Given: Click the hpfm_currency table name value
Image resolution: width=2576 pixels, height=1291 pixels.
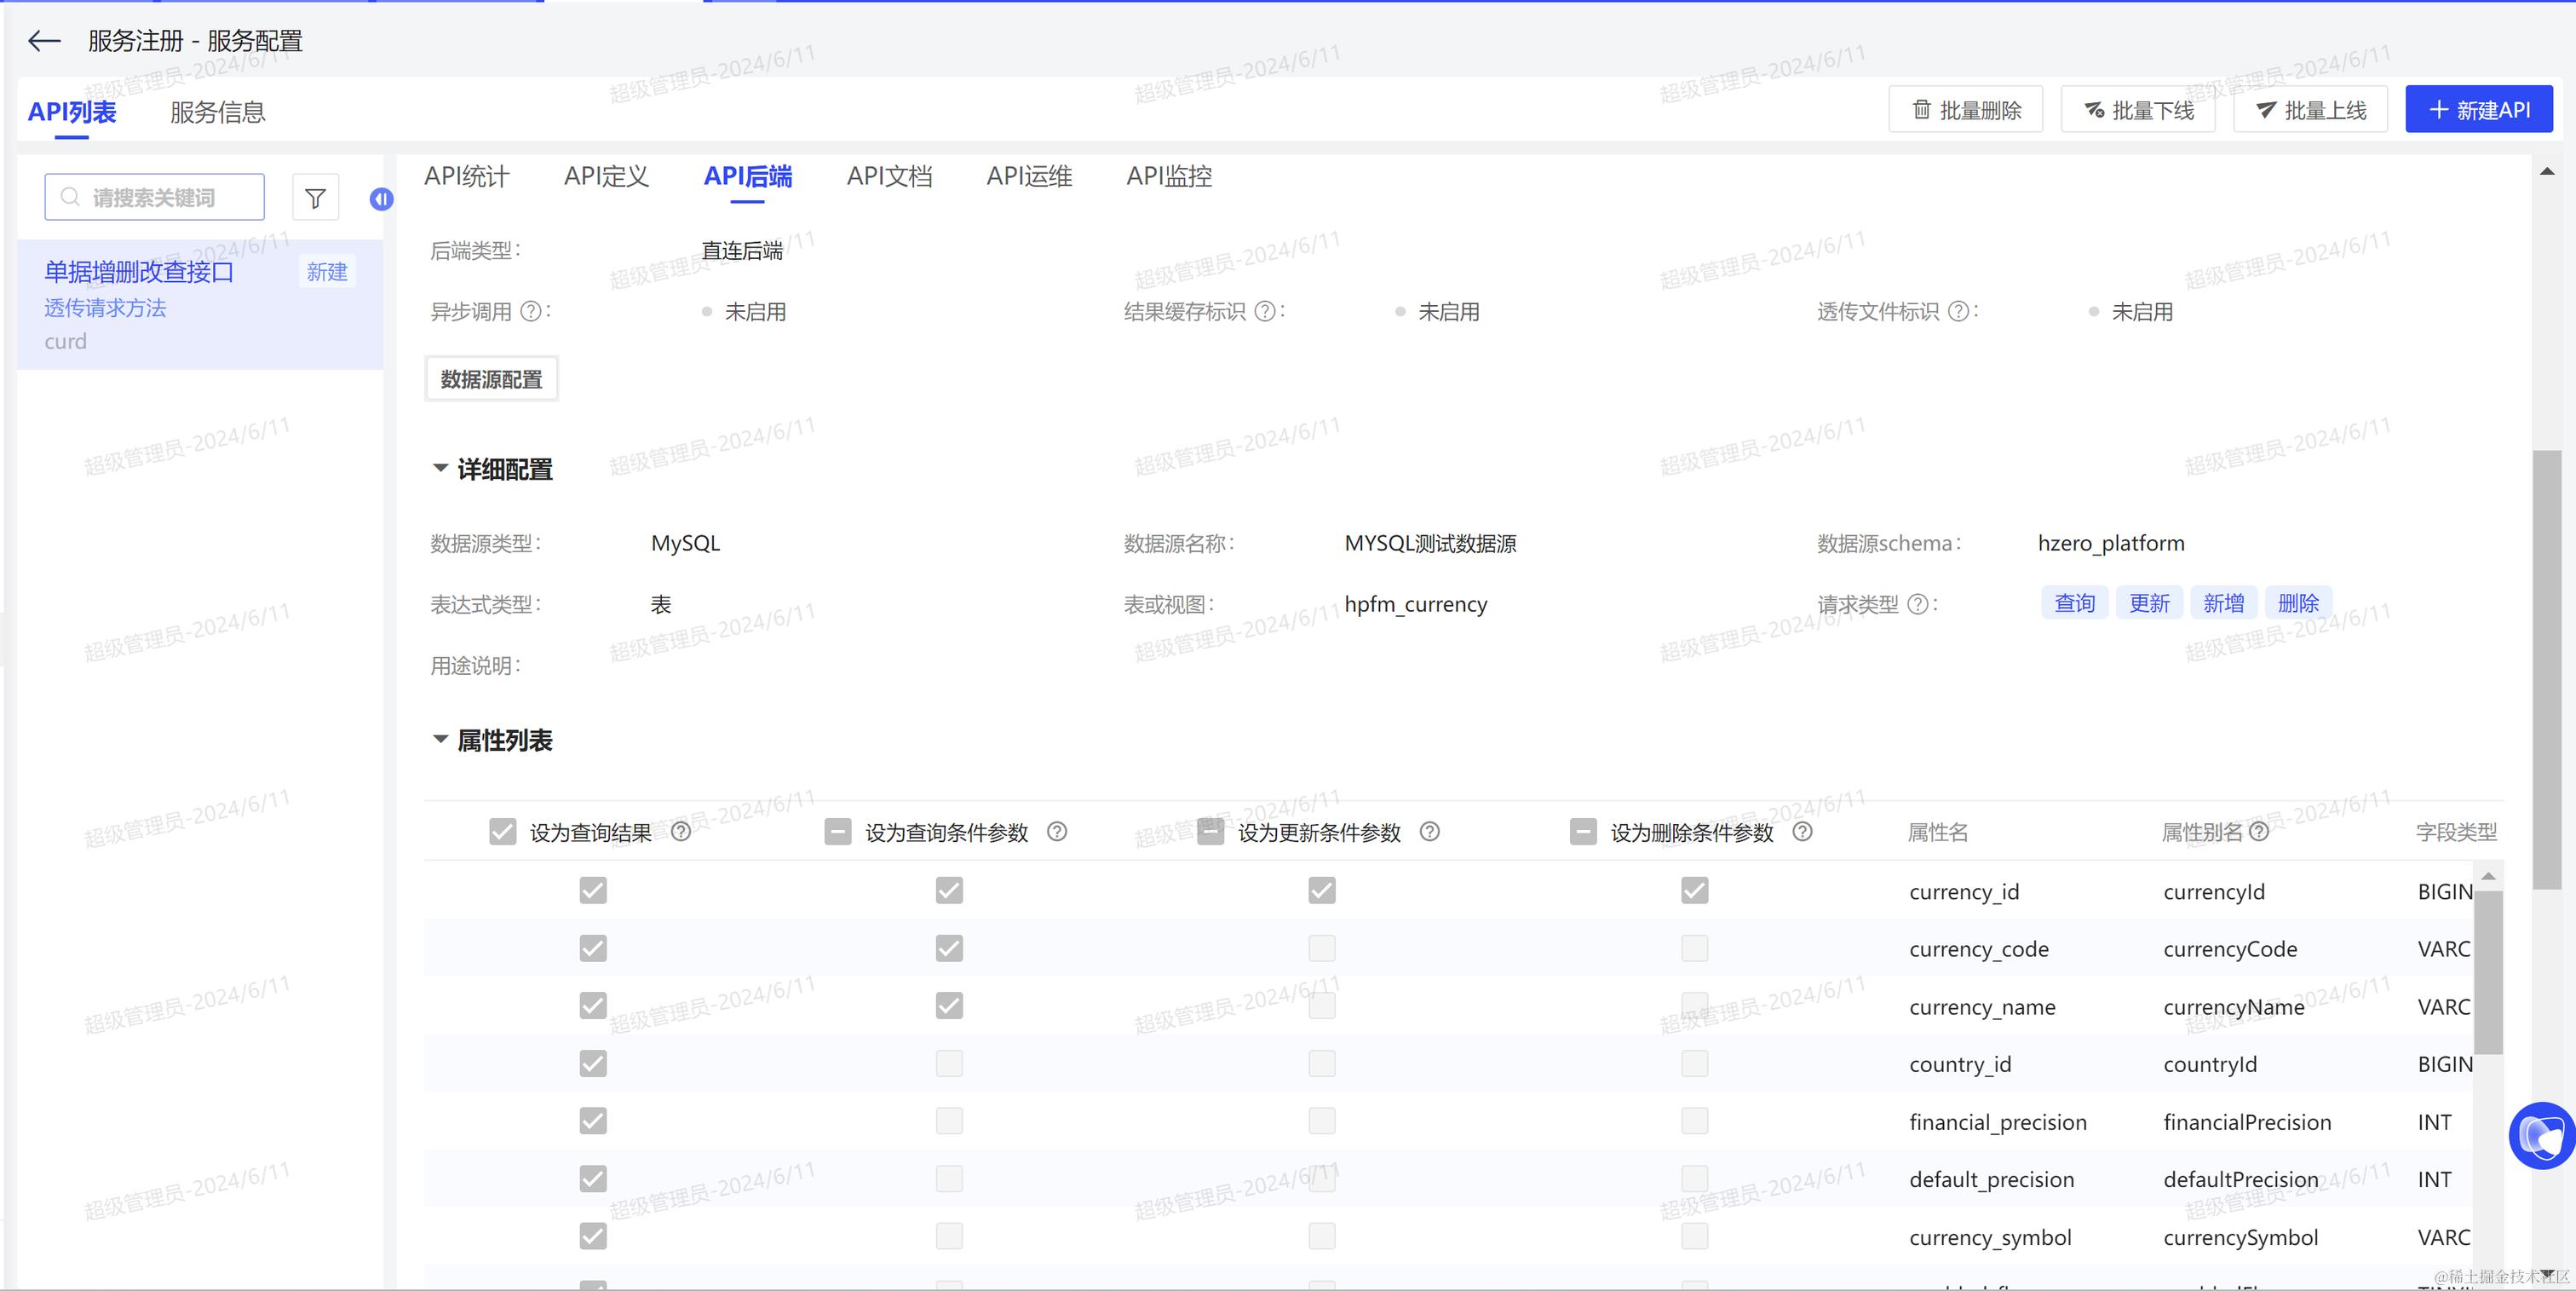Looking at the screenshot, I should point(1415,604).
